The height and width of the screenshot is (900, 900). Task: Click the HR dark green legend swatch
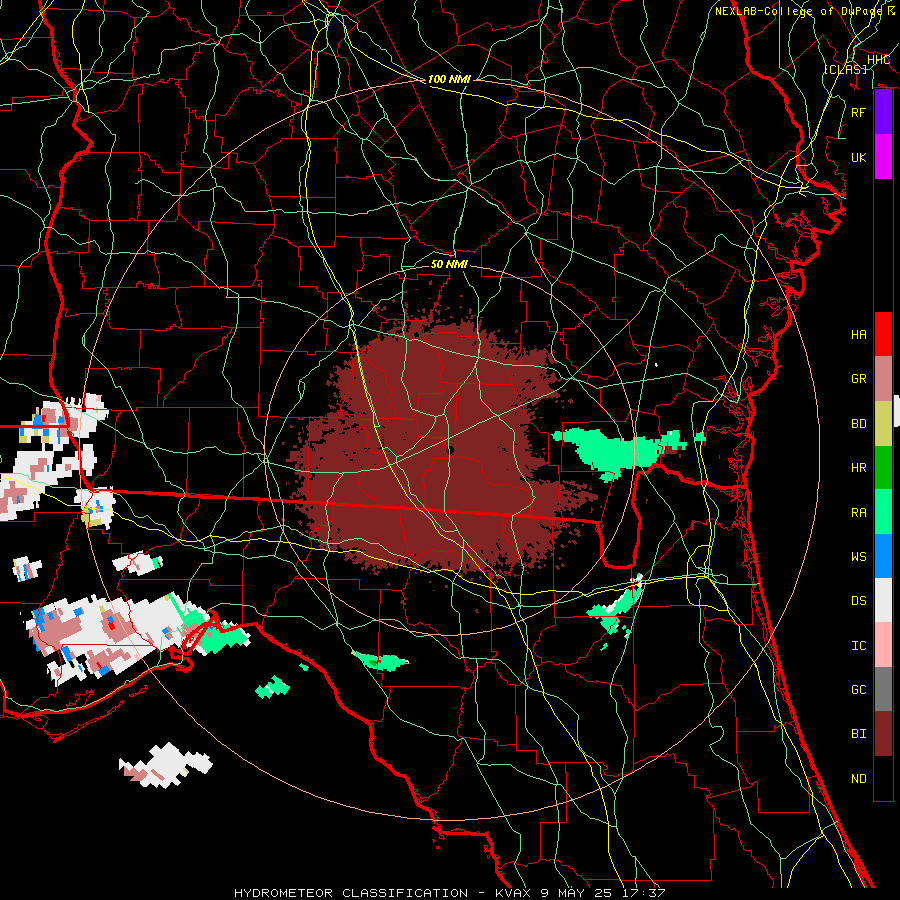(883, 468)
